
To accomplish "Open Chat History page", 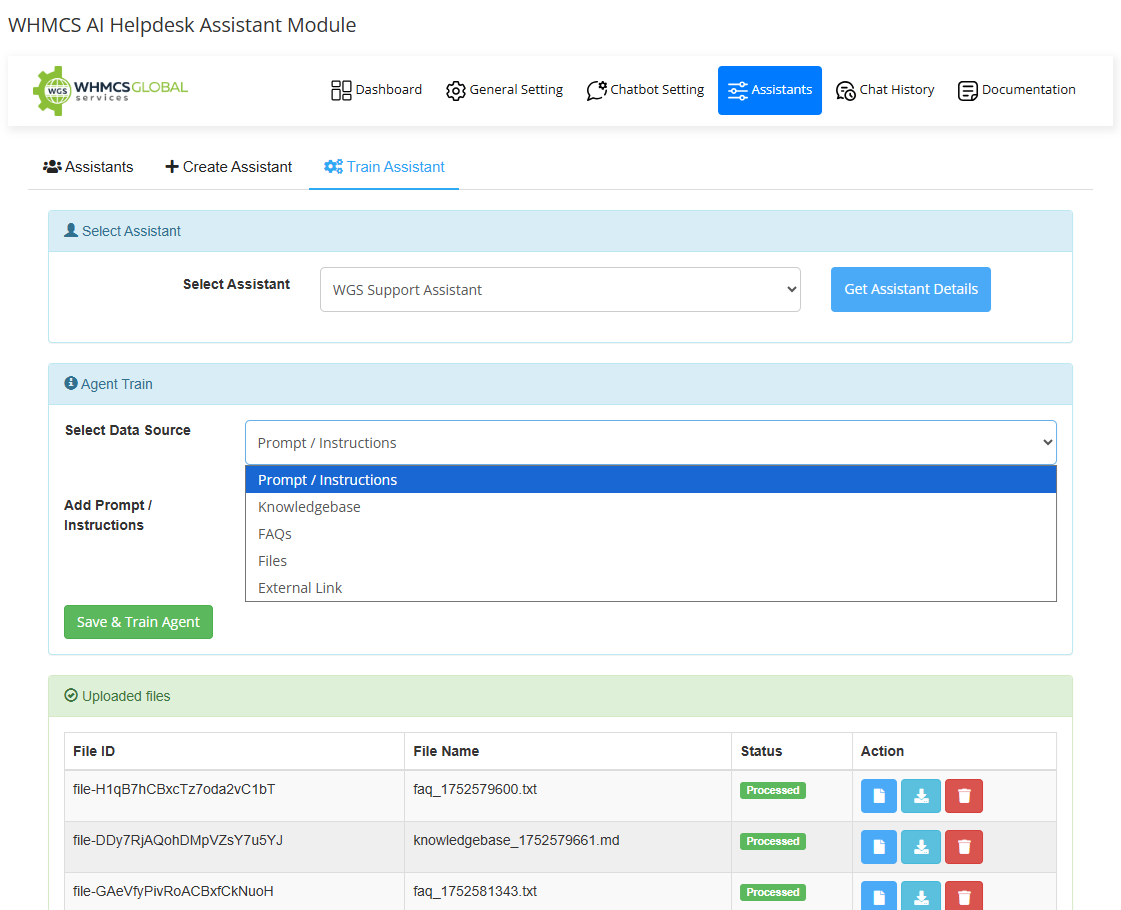I will (885, 90).
